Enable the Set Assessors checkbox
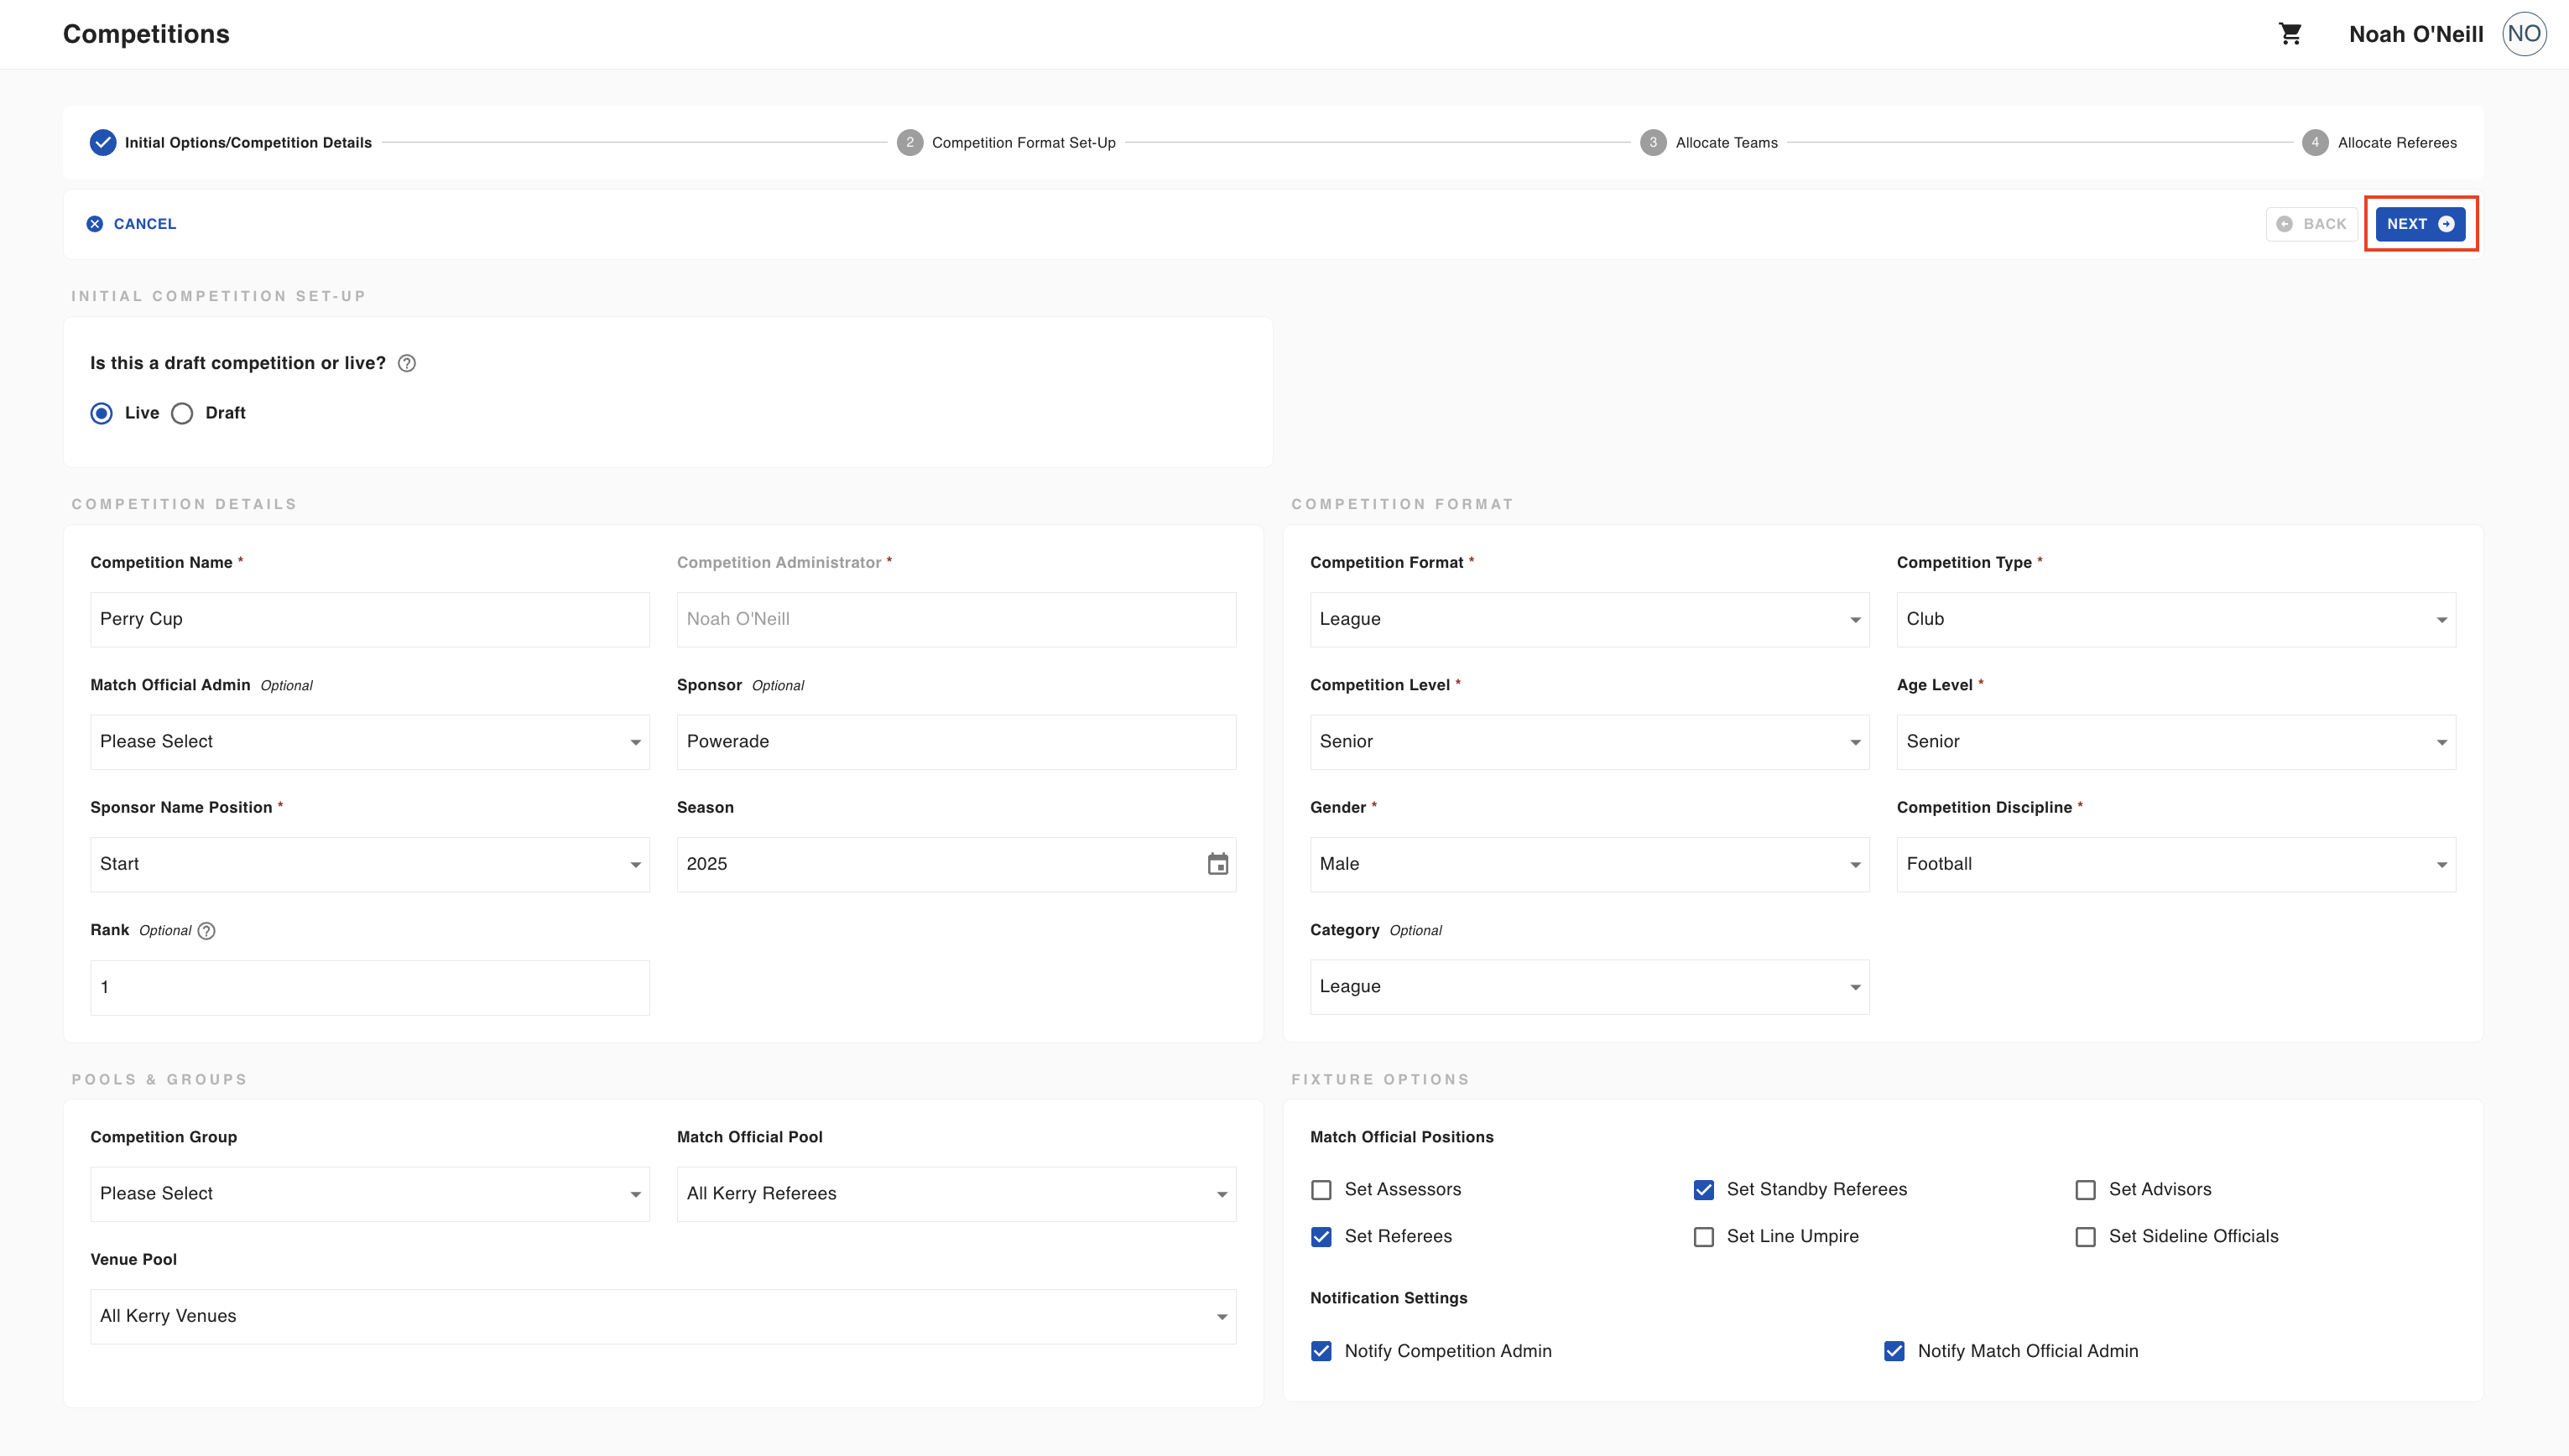2569x1456 pixels. pos(1321,1190)
